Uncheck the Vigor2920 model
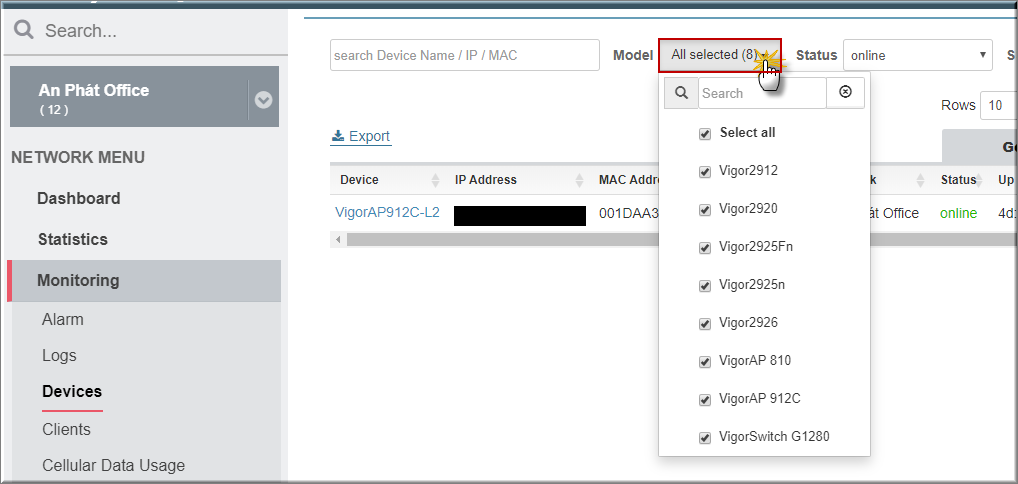Screen dimensions: 1018x484 (x=704, y=210)
